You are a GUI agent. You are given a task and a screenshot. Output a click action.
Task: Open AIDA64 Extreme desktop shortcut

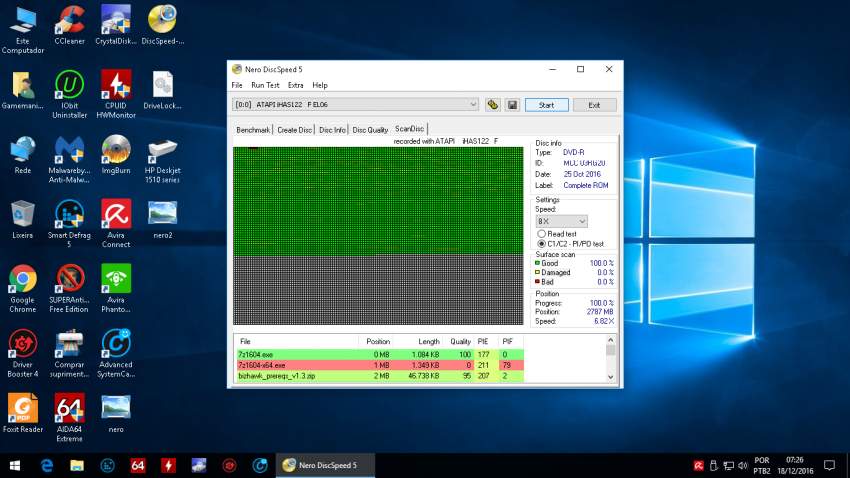[69, 418]
